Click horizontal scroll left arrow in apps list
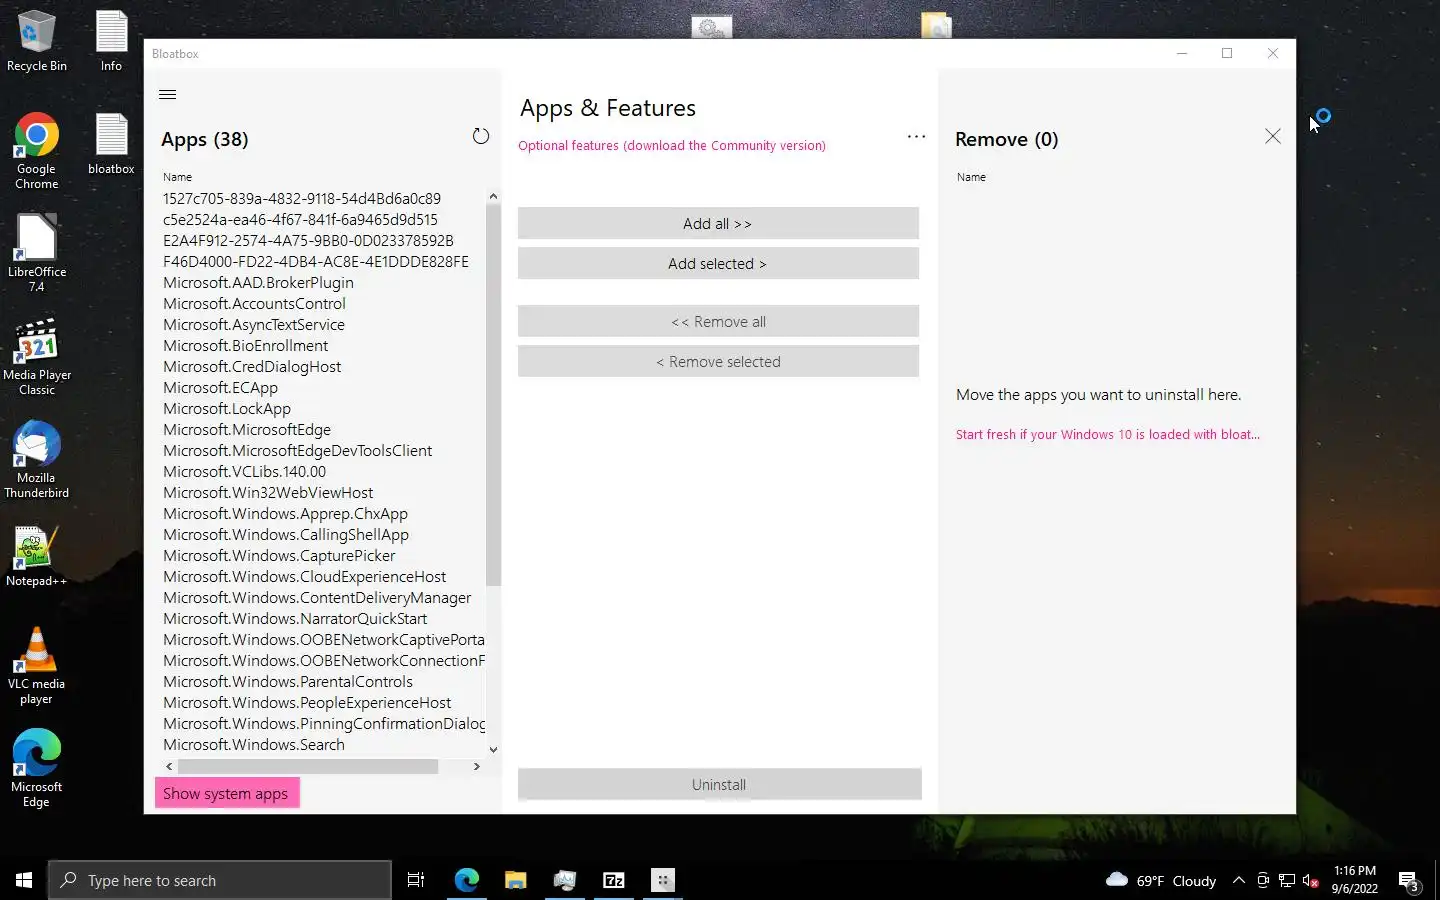The width and height of the screenshot is (1440, 900). click(169, 766)
